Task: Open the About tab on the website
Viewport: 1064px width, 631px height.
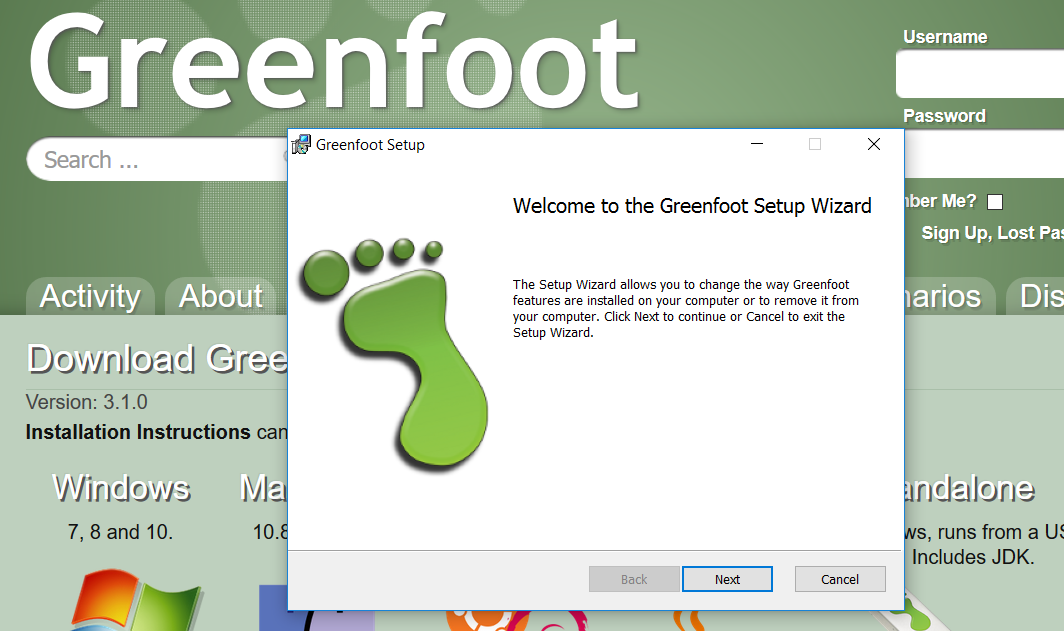Action: (x=221, y=296)
